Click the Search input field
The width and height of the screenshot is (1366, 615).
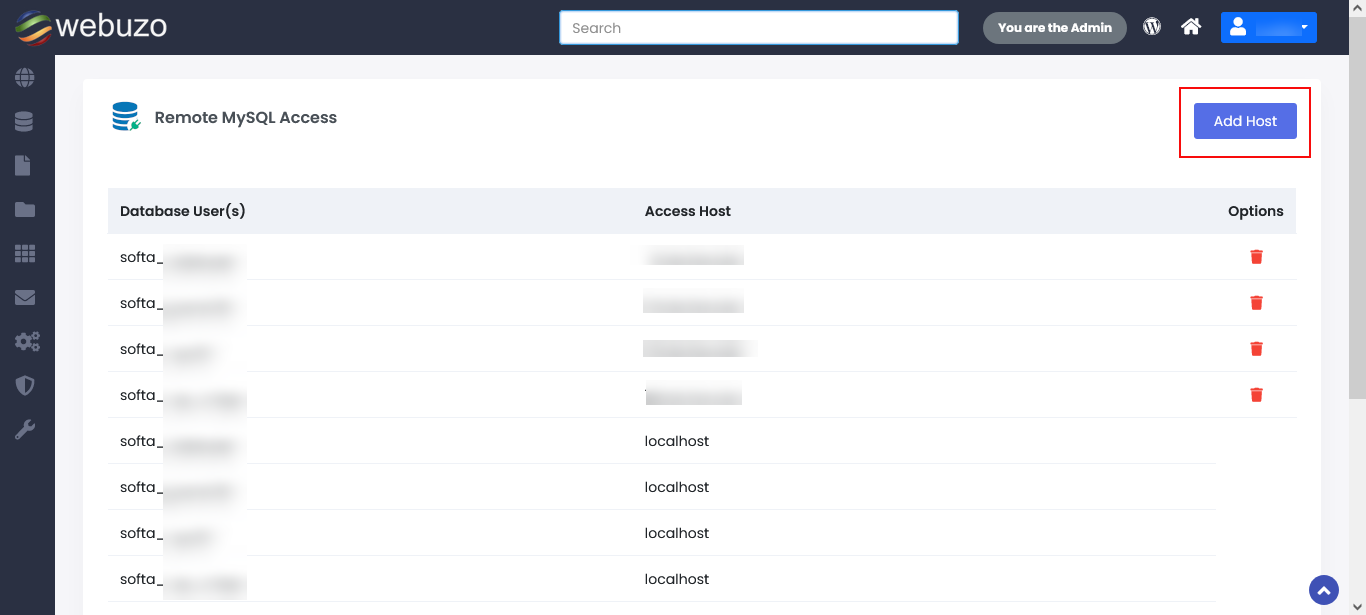(758, 28)
